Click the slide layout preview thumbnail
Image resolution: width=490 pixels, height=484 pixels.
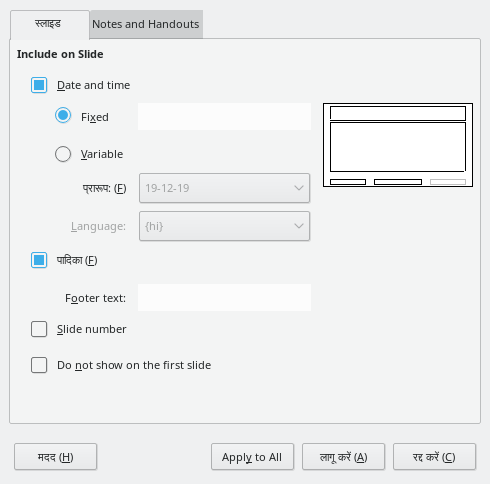tap(398, 145)
